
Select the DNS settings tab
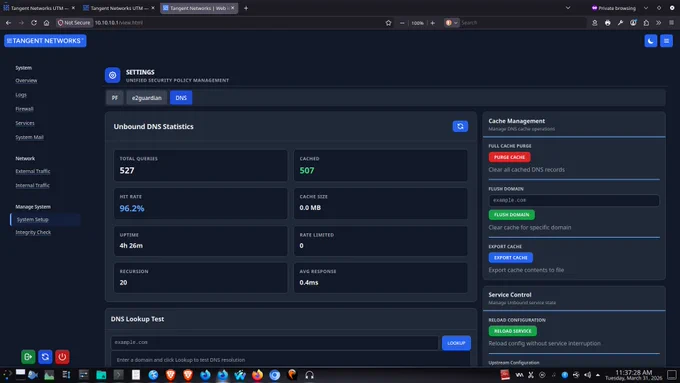pyautogui.click(x=181, y=98)
